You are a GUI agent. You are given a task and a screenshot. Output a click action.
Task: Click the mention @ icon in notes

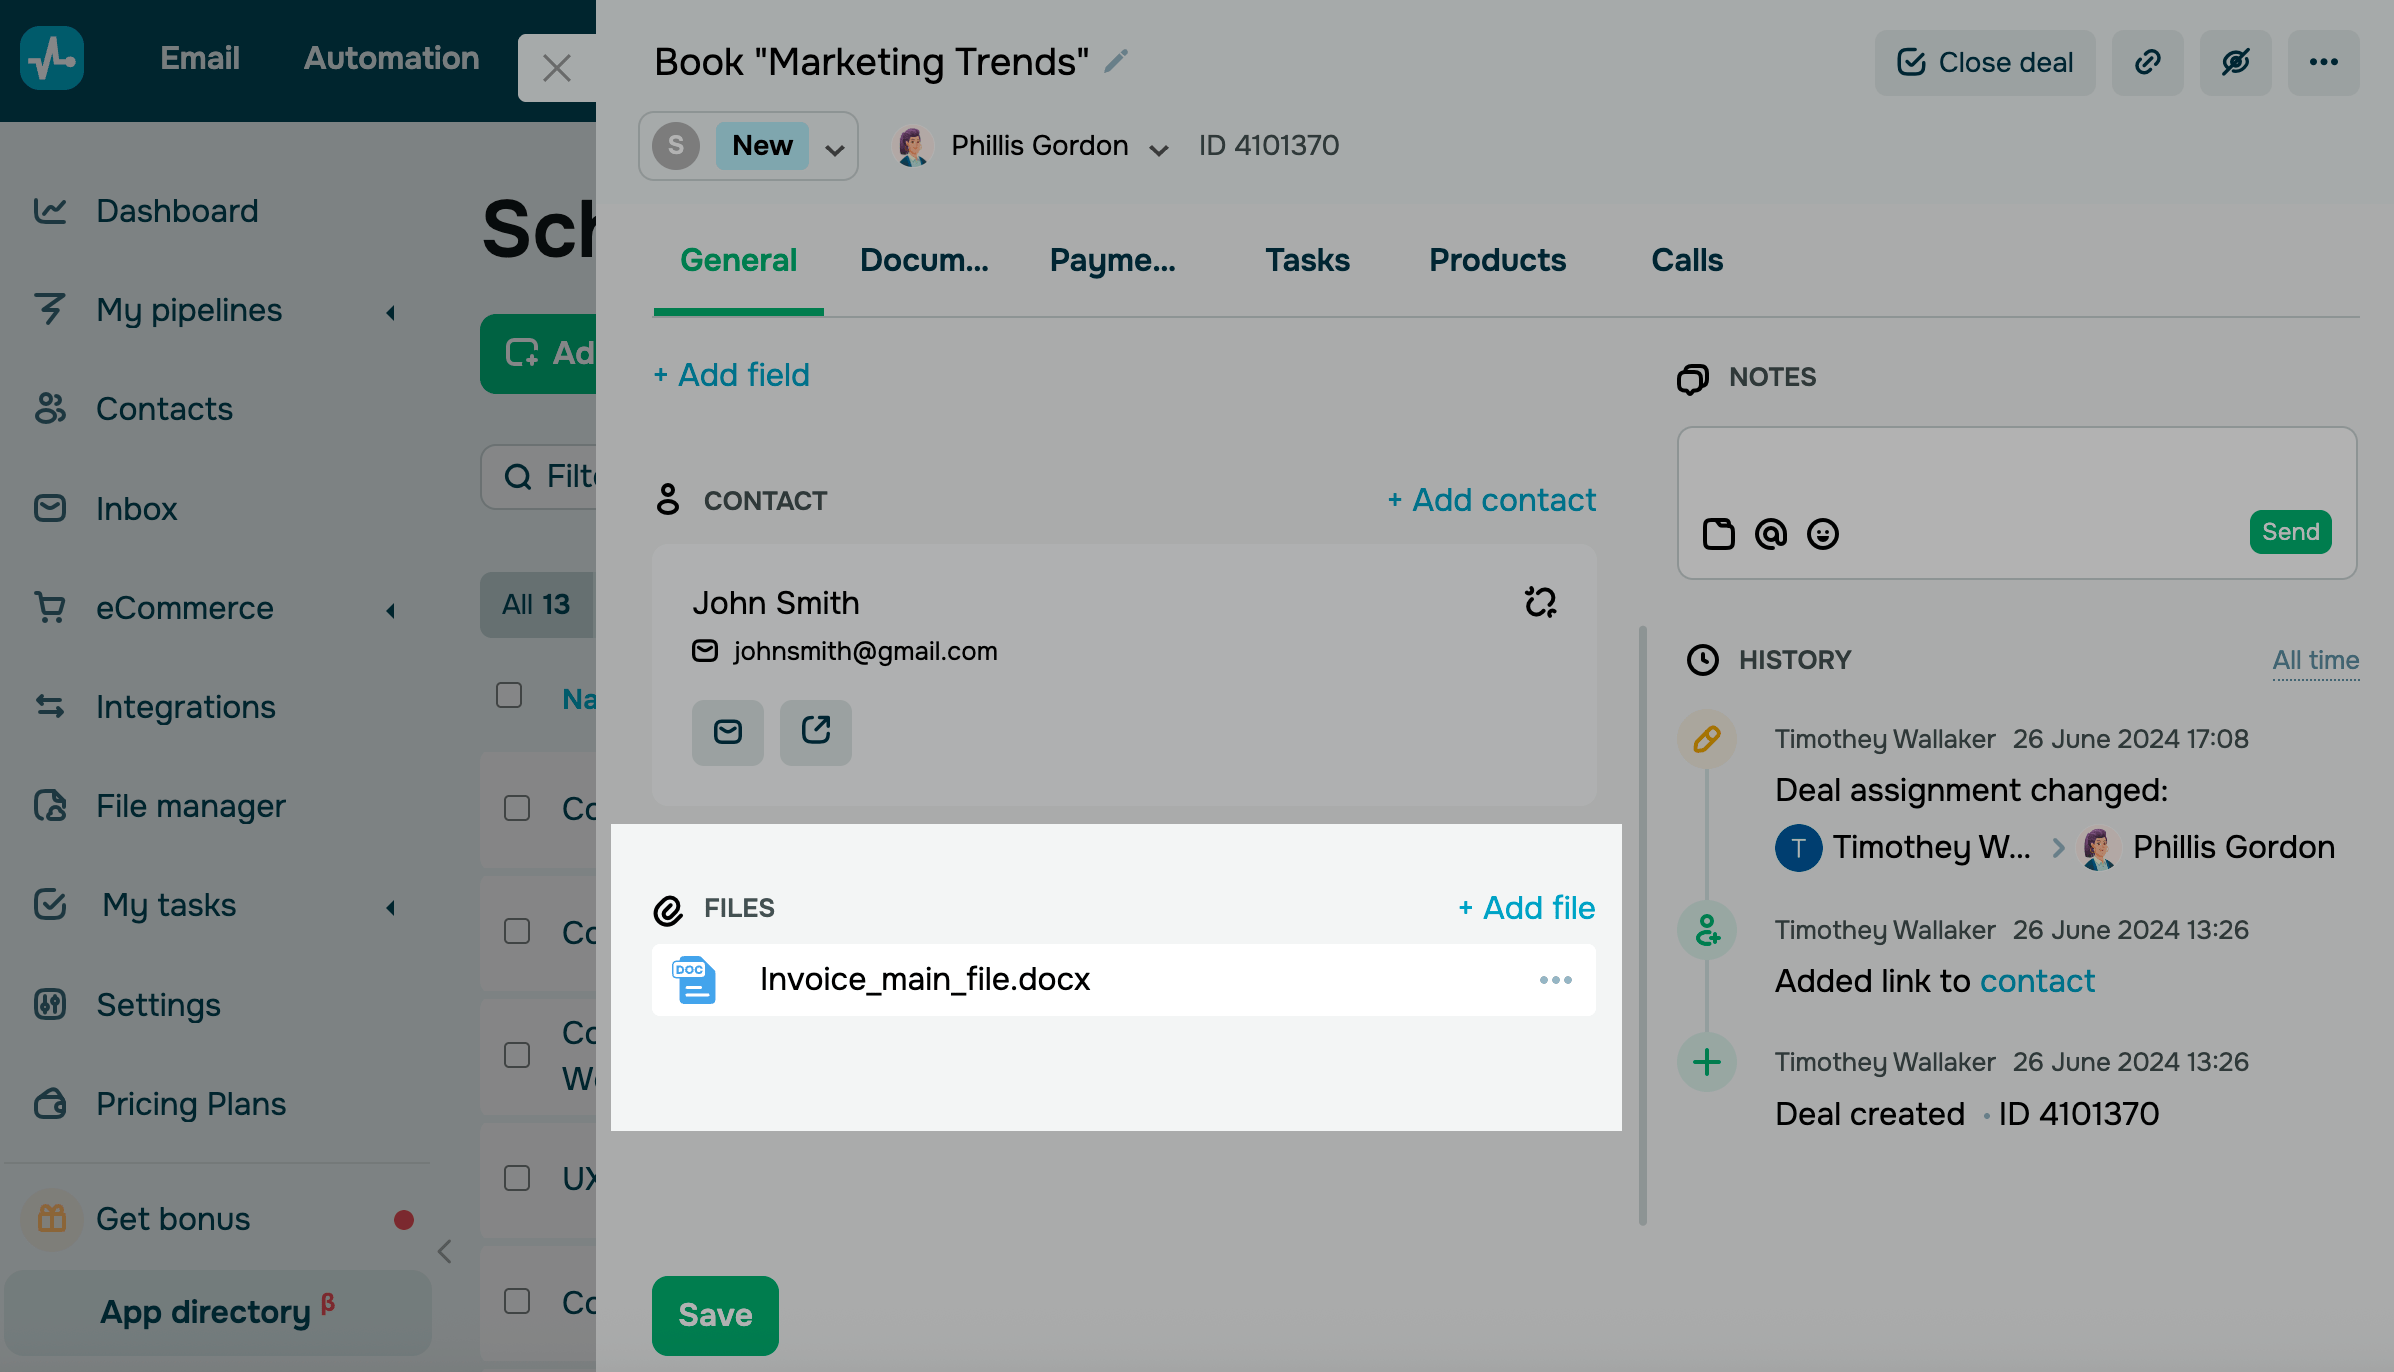coord(1770,534)
